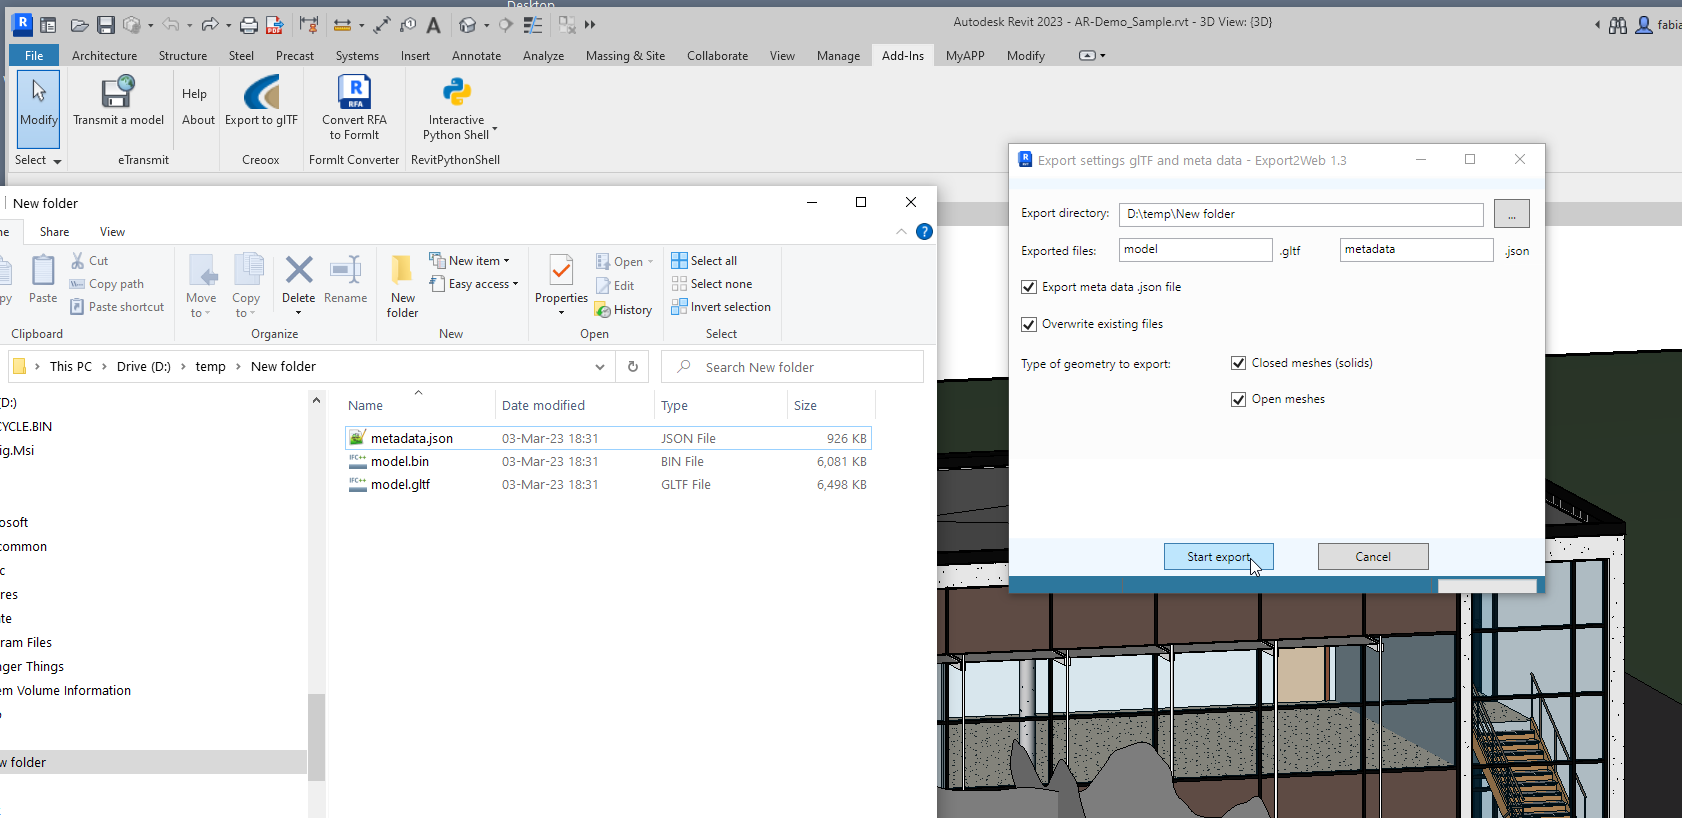Image resolution: width=1682 pixels, height=818 pixels.
Task: Start the Interactive Python Shell
Action: (x=457, y=108)
